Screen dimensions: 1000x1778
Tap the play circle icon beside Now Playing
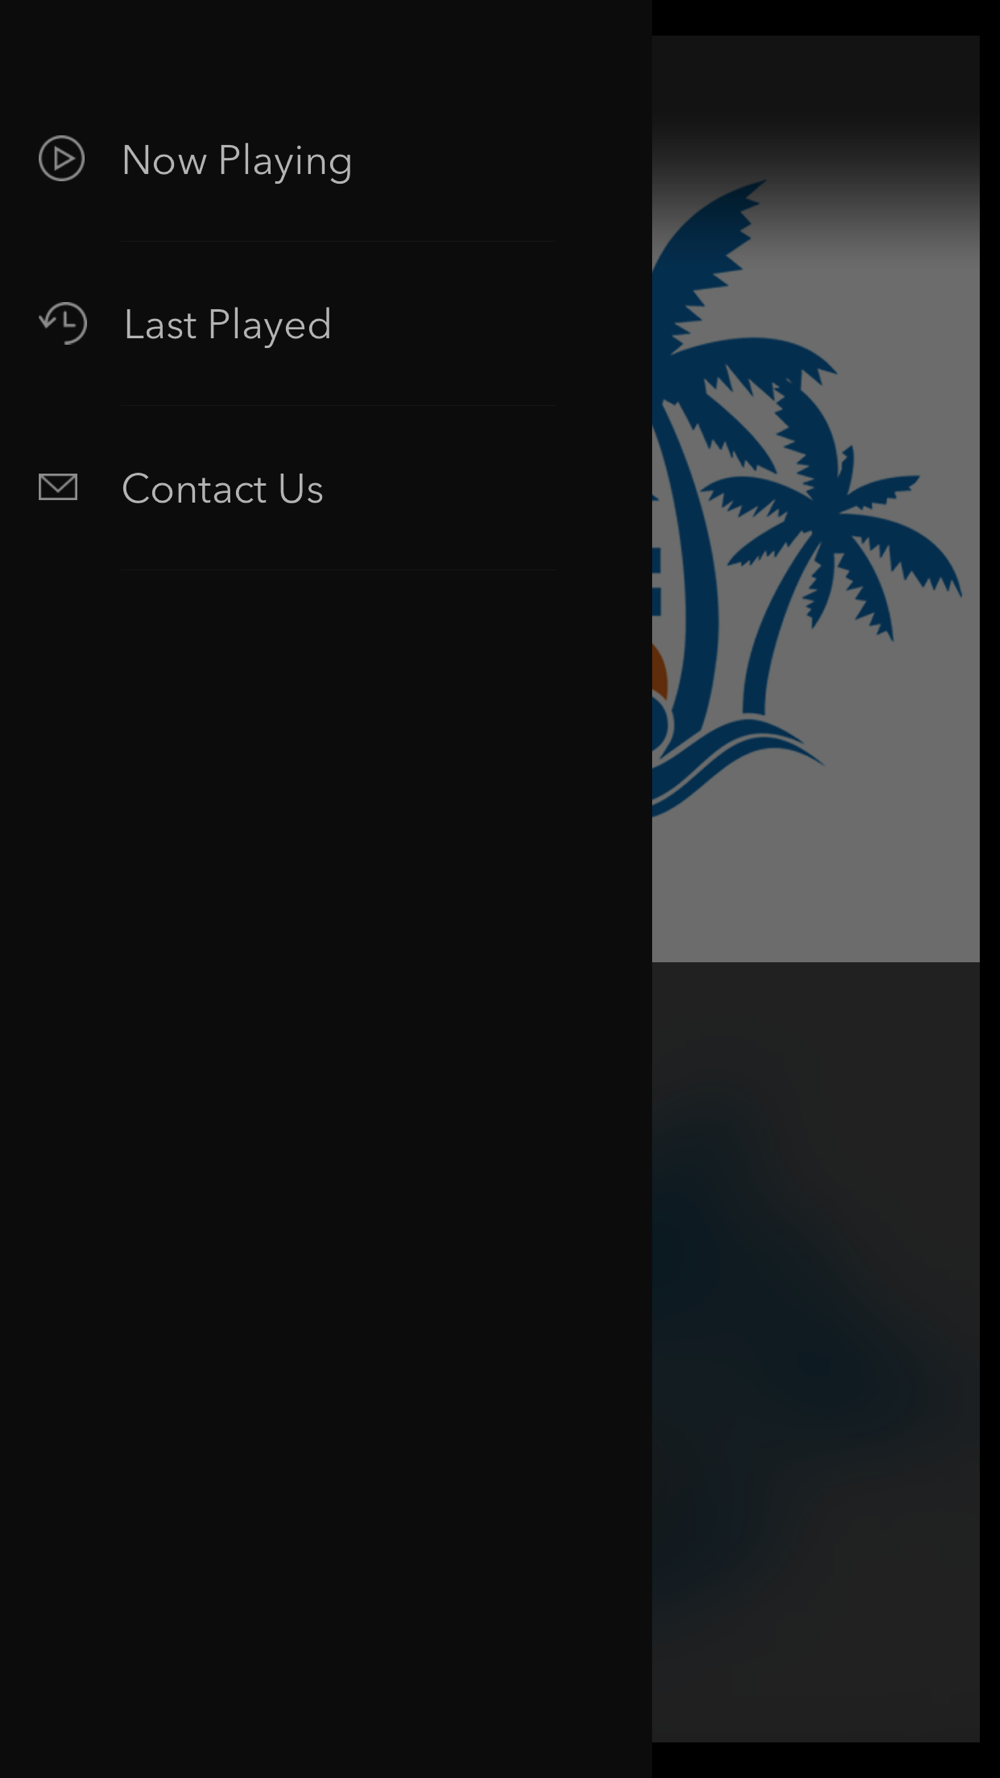point(61,159)
